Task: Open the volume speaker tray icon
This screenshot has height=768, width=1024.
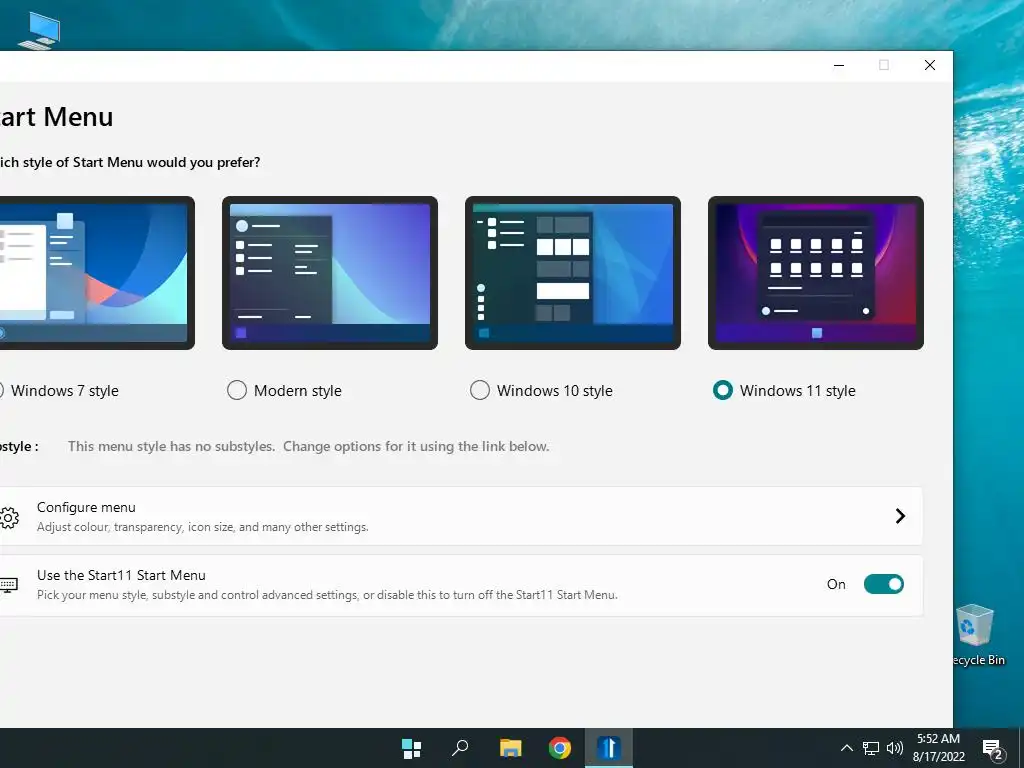Action: [x=895, y=748]
